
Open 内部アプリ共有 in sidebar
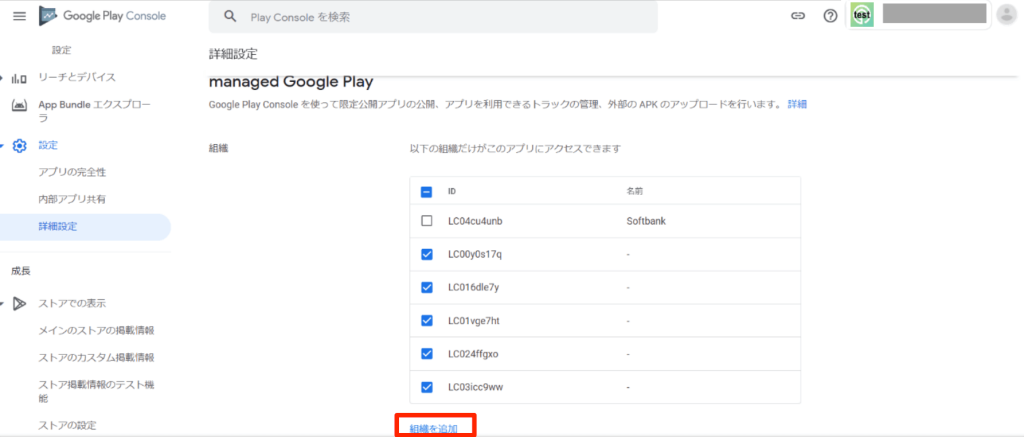pos(72,199)
